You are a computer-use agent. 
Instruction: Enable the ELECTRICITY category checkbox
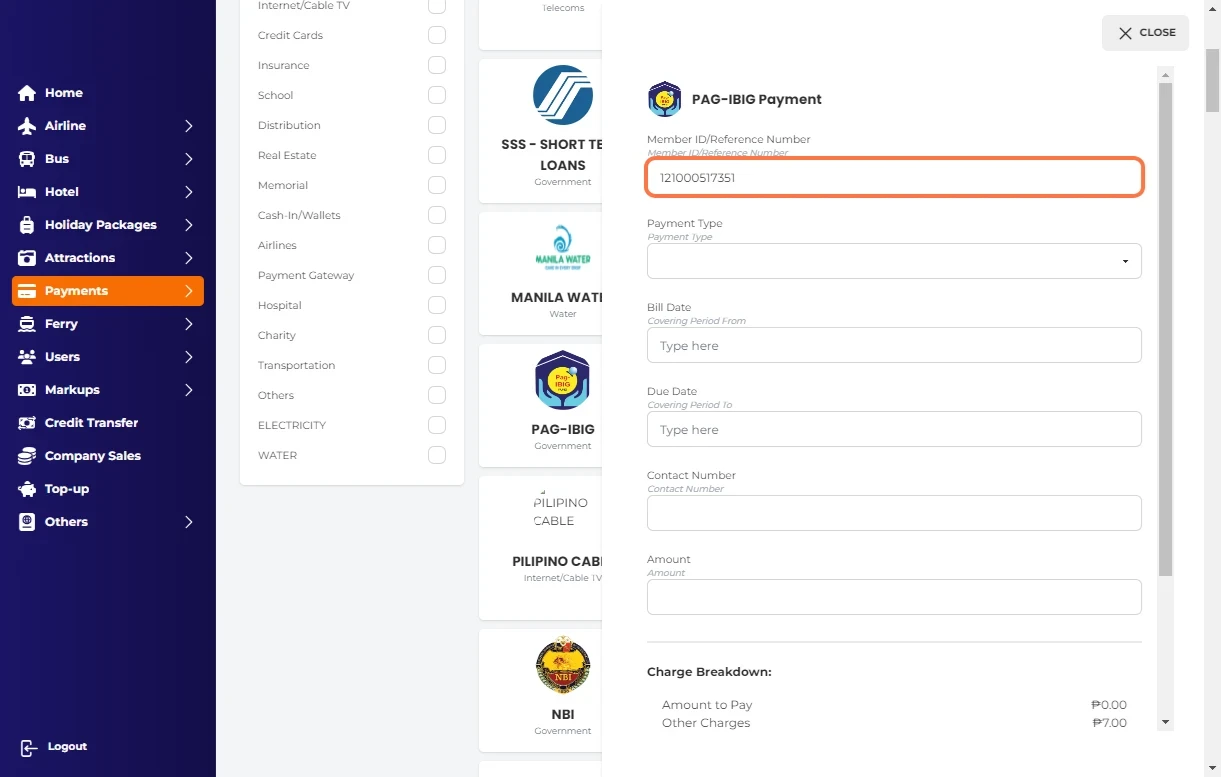tap(437, 425)
